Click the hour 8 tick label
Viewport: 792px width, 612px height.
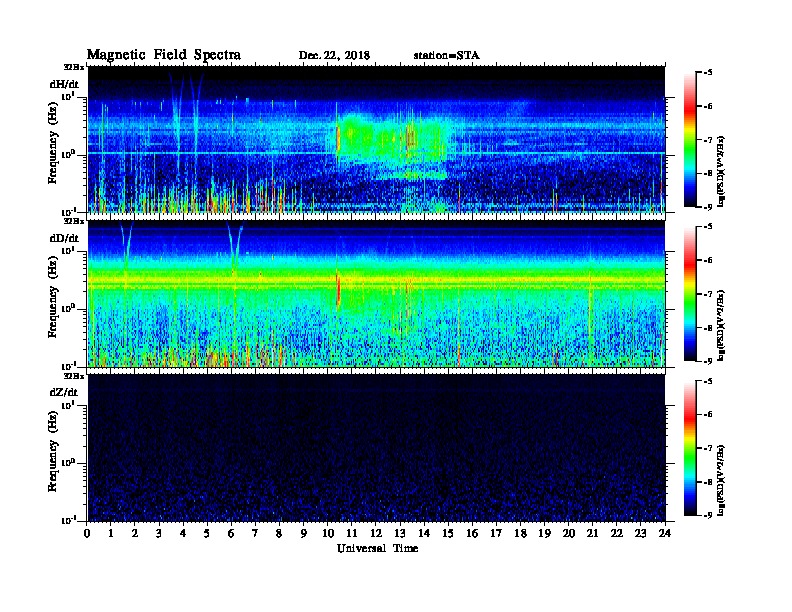click(x=279, y=534)
